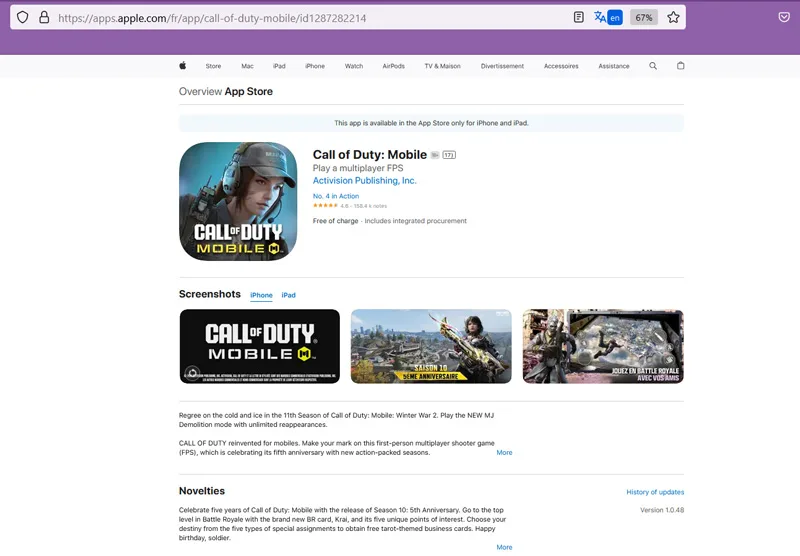Click the 'Screenshots' section heading
The image size is (800, 556).
tap(210, 294)
